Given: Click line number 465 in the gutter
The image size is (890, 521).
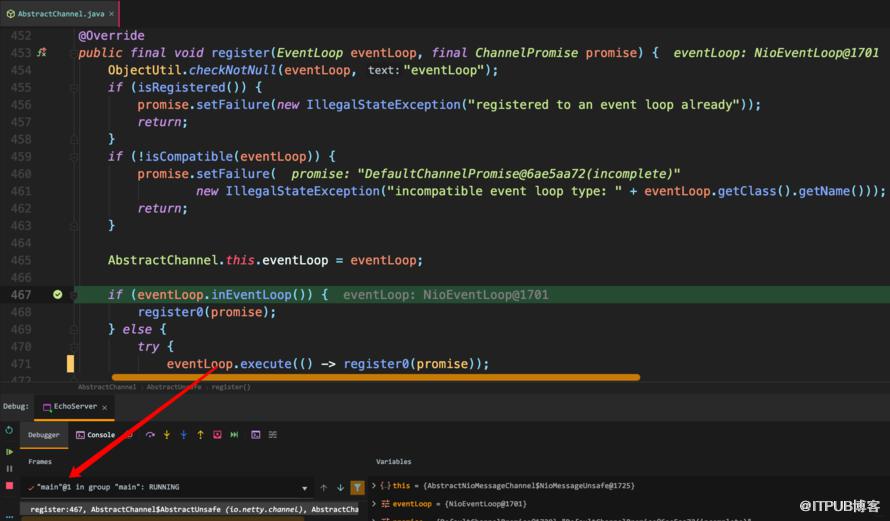Looking at the screenshot, I should 20,260.
